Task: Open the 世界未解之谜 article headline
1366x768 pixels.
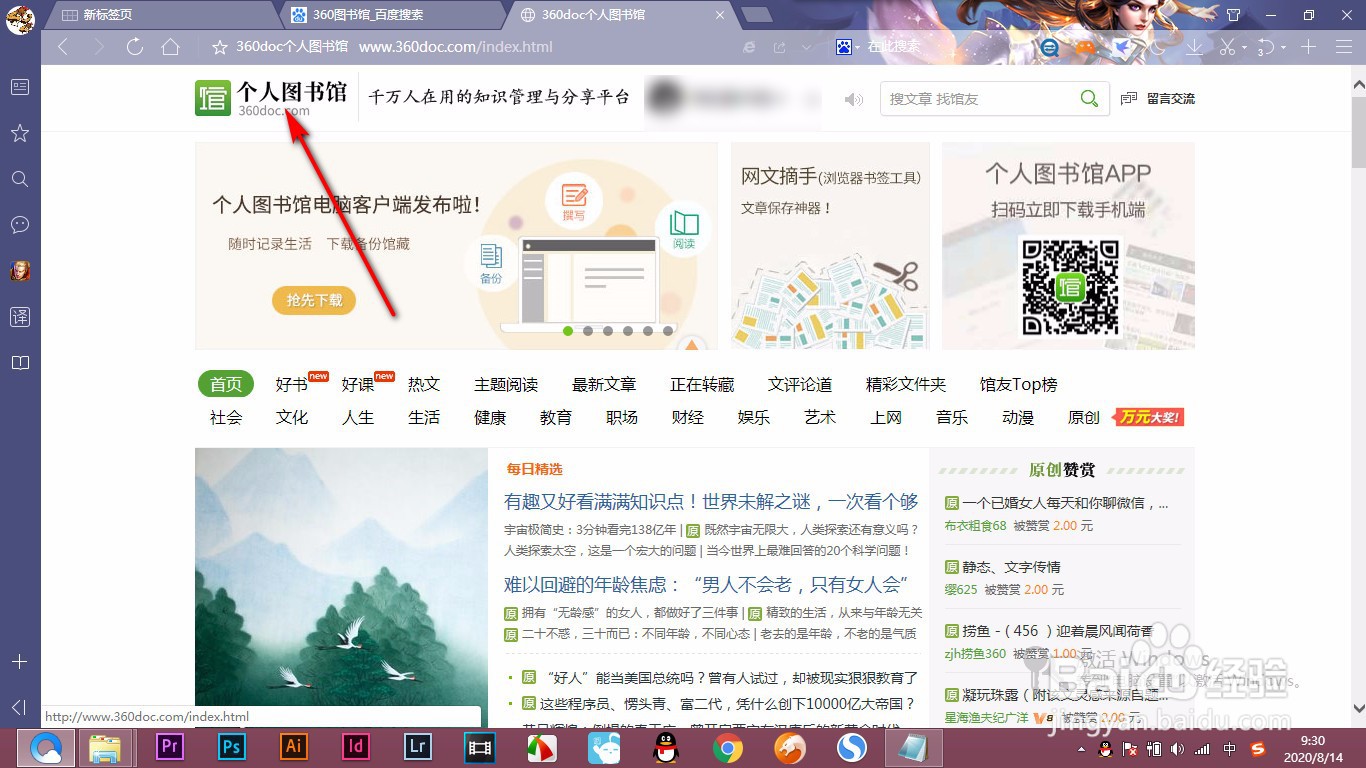Action: point(710,501)
